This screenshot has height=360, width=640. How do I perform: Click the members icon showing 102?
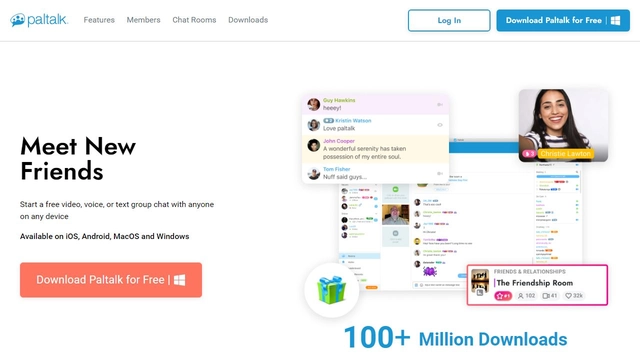pos(520,296)
